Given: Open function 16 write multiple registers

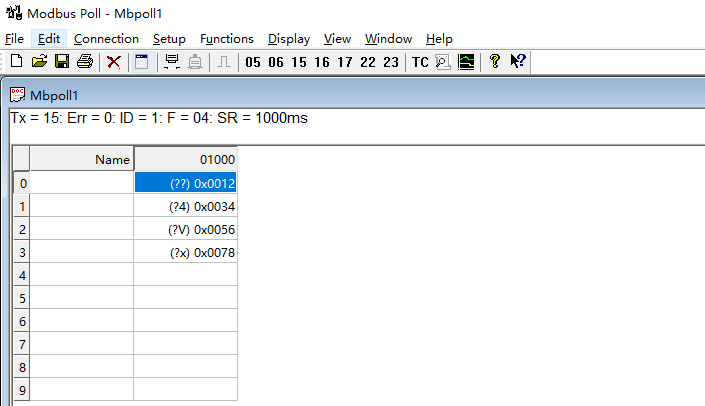Looking at the screenshot, I should [x=321, y=62].
